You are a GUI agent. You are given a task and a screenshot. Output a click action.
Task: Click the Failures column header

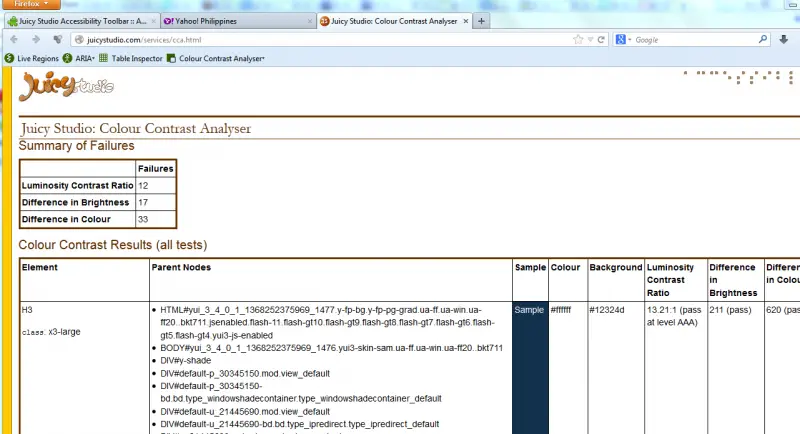pos(156,169)
